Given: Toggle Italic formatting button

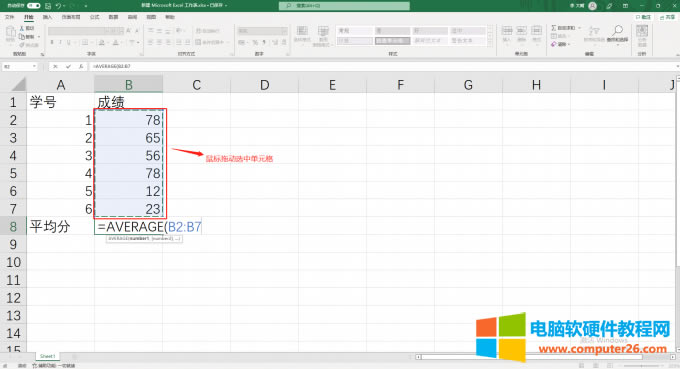Looking at the screenshot, I should point(60,42).
